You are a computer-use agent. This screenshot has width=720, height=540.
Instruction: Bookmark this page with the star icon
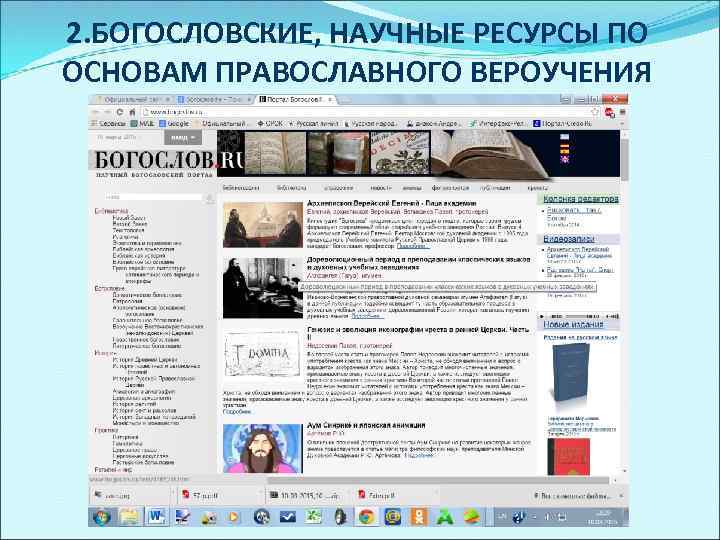(x=595, y=112)
